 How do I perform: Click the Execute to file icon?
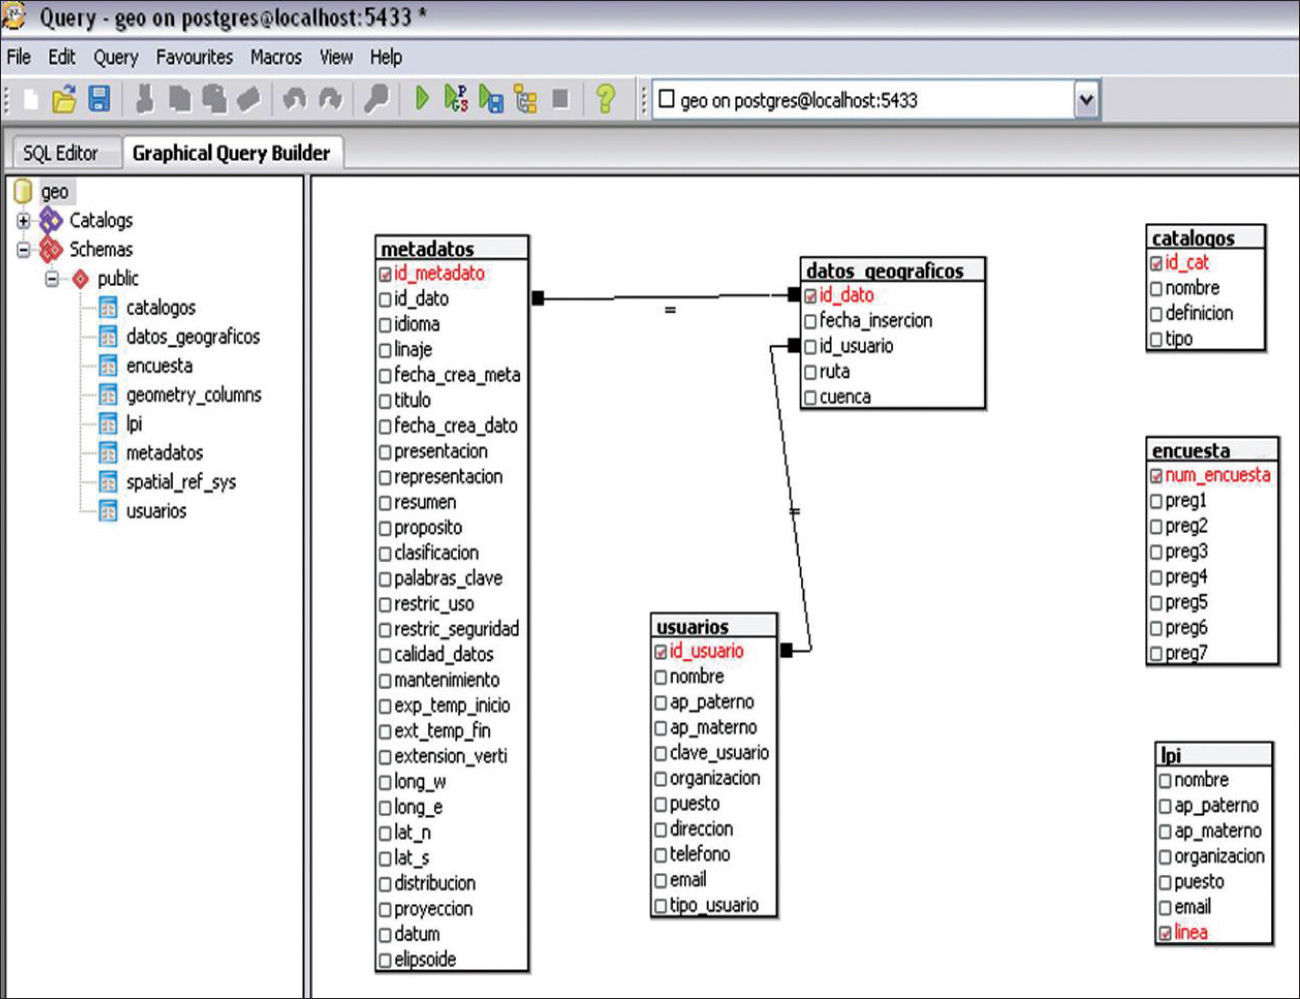[491, 99]
